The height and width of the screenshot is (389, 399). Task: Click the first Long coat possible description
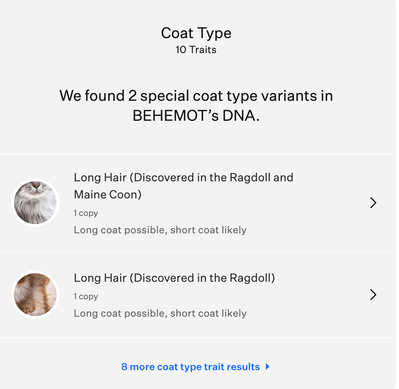coord(160,230)
